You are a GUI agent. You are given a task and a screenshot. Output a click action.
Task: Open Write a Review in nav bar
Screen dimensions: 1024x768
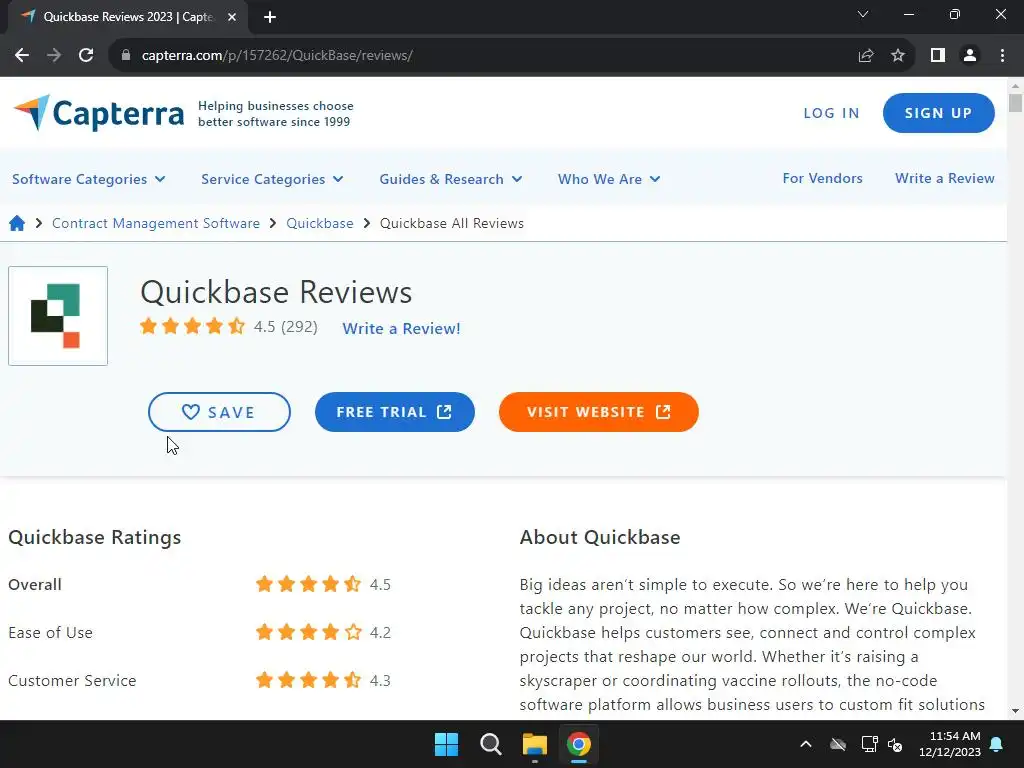point(944,178)
